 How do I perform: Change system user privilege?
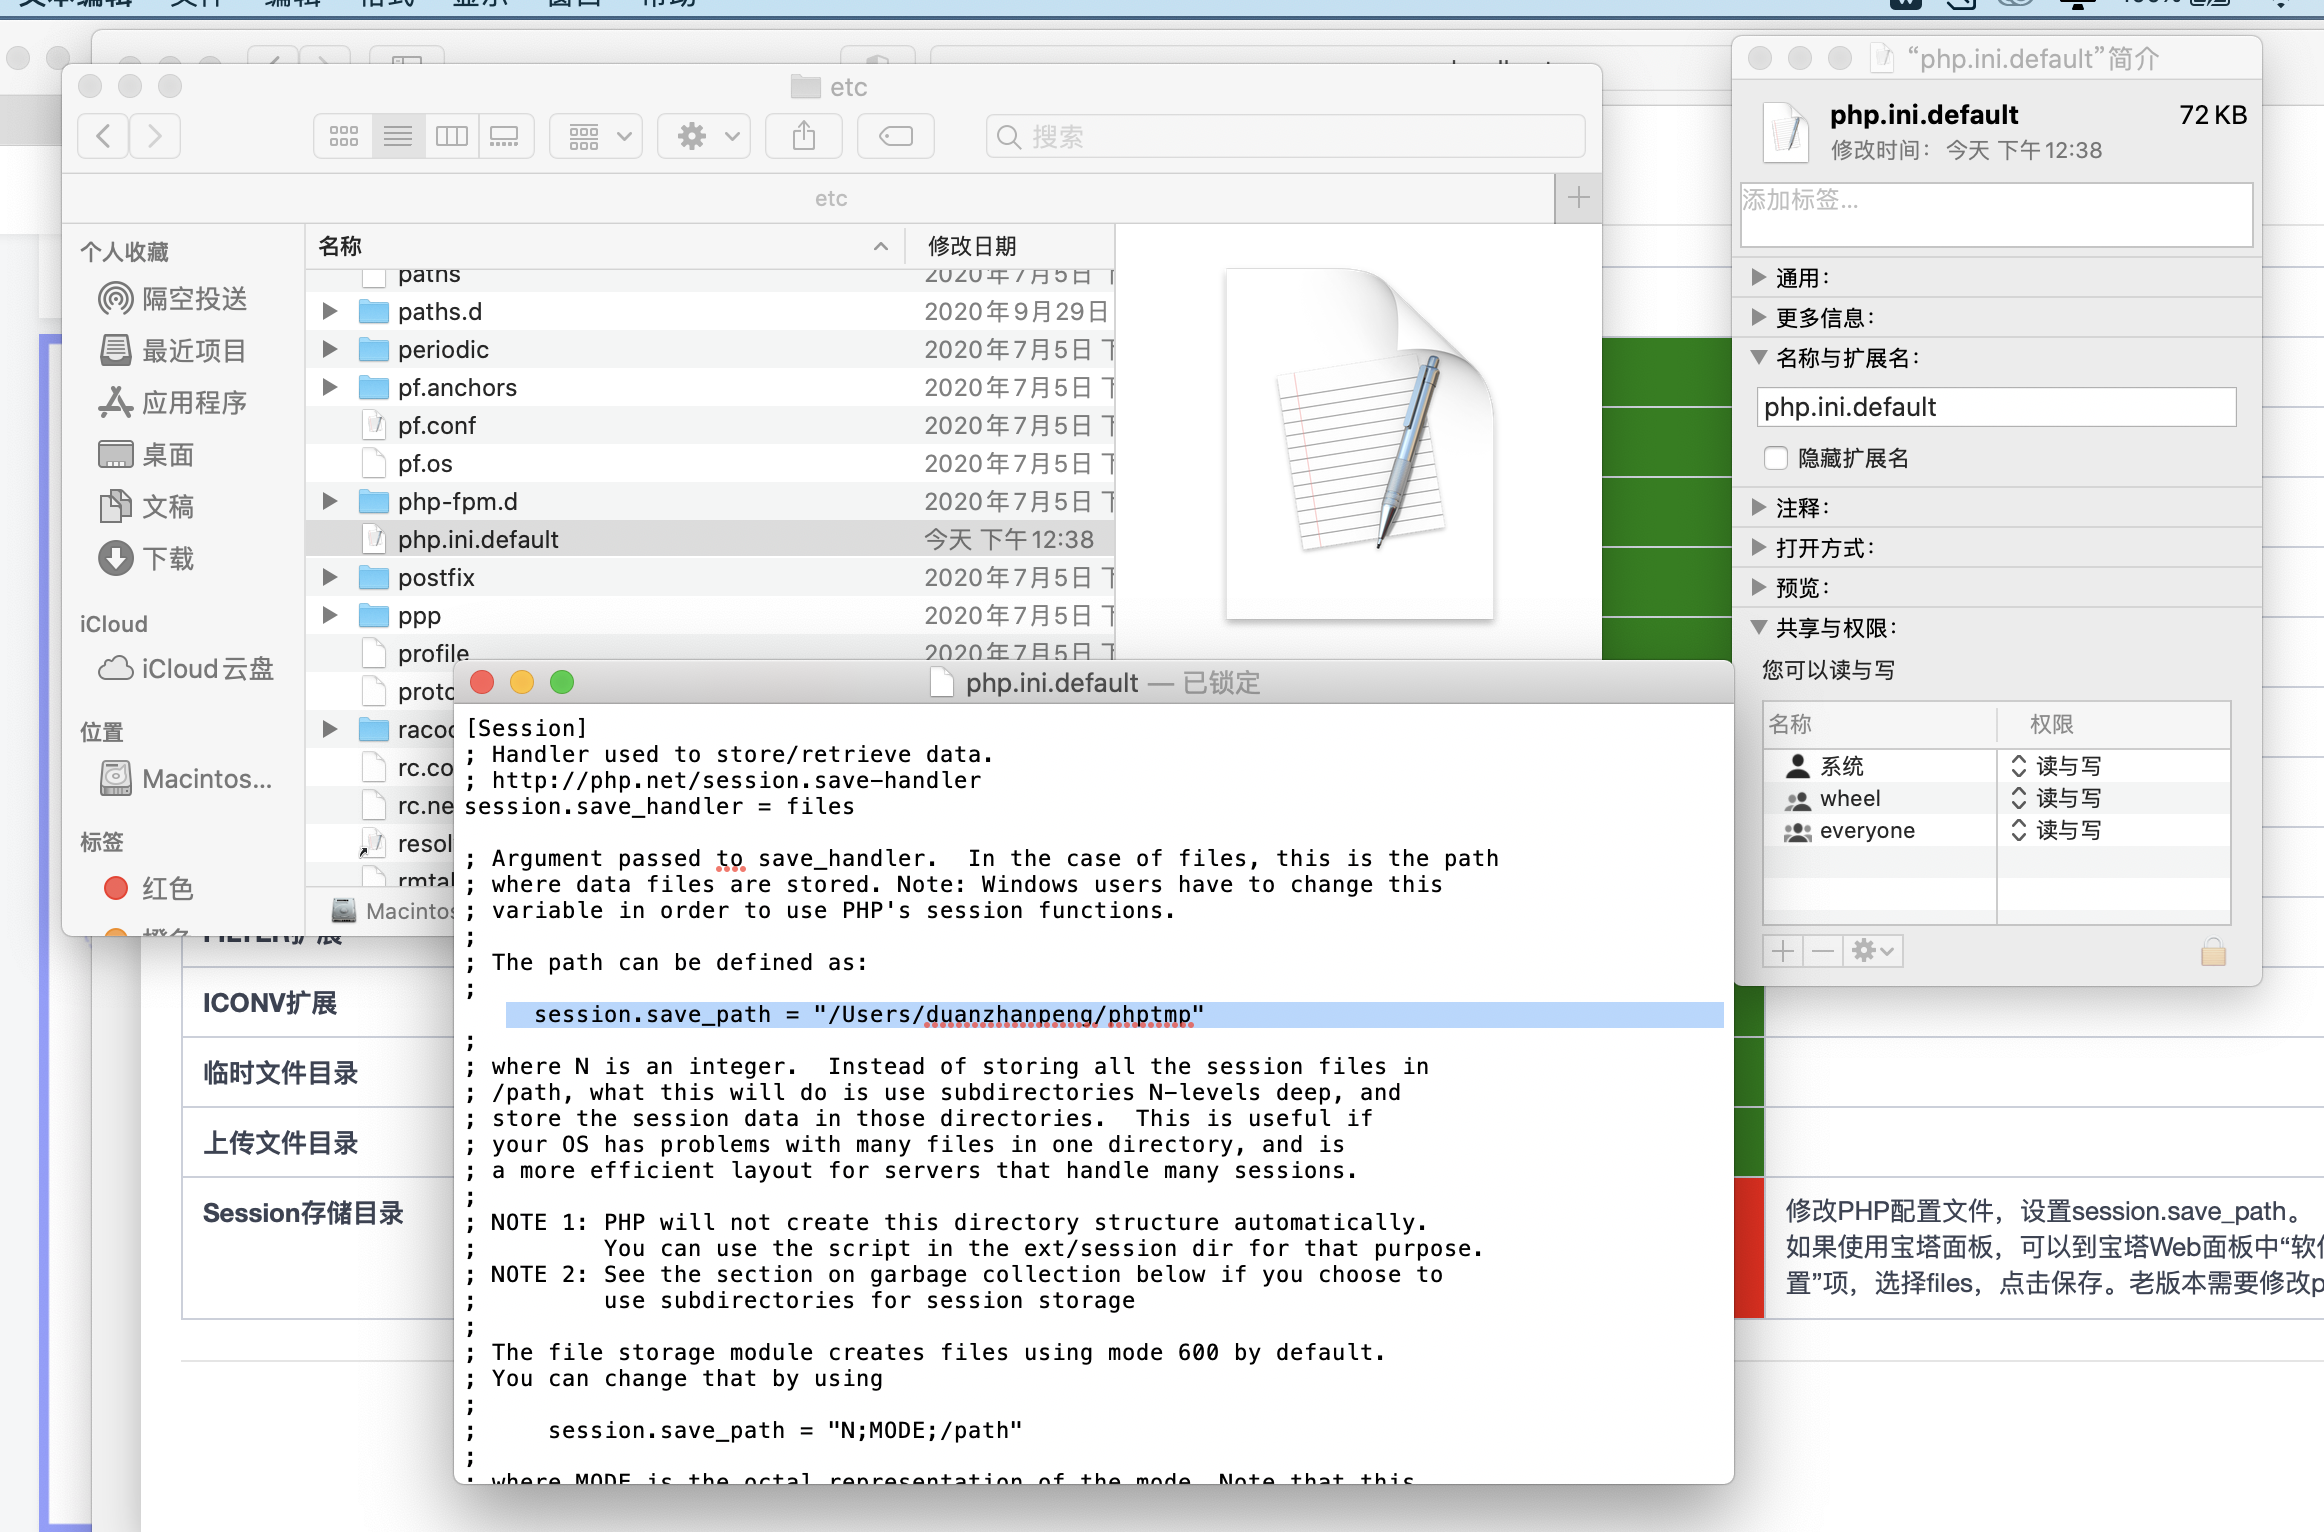(2056, 766)
